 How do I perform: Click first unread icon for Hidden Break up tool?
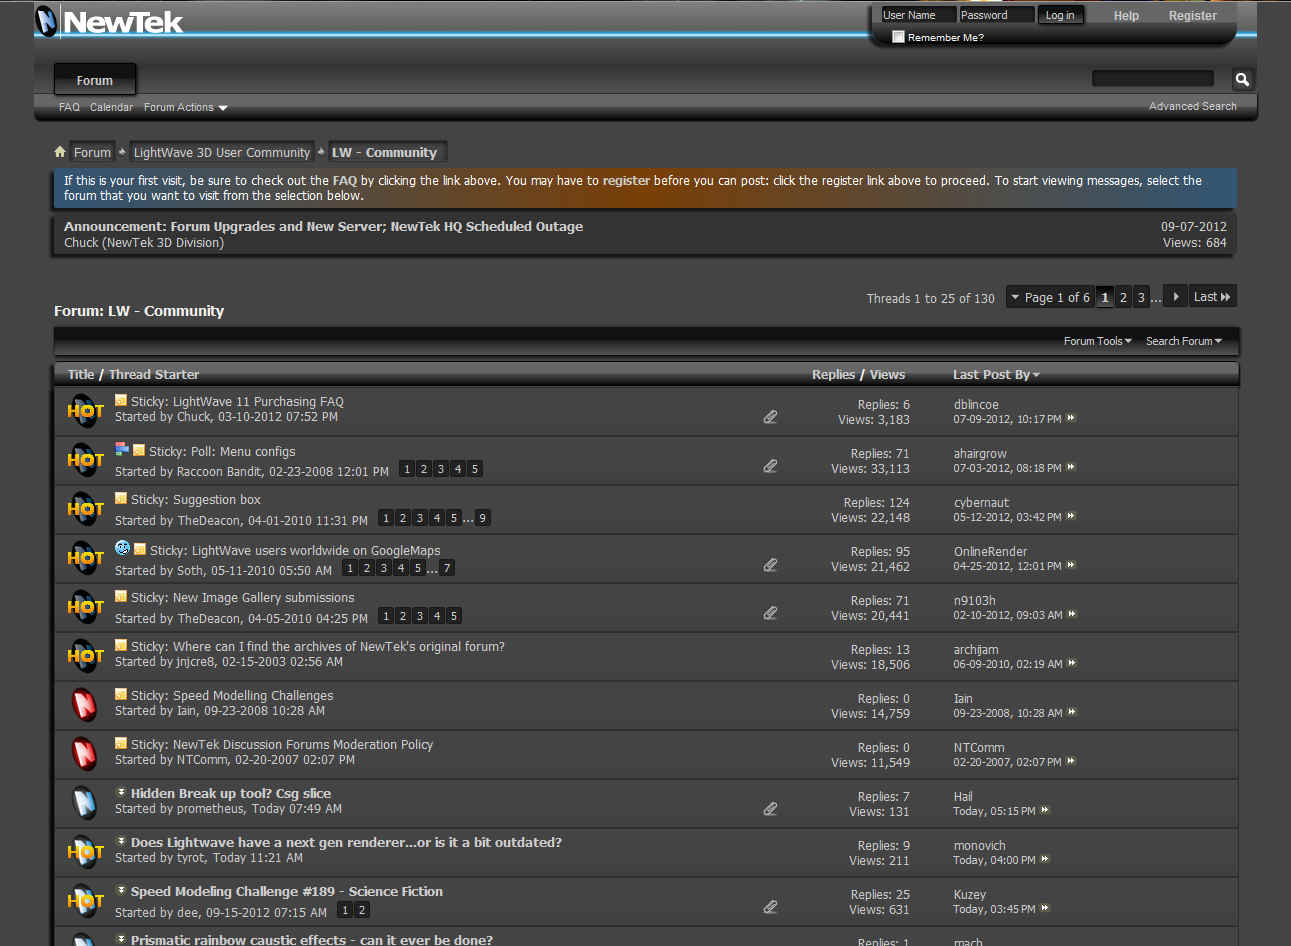click(121, 793)
